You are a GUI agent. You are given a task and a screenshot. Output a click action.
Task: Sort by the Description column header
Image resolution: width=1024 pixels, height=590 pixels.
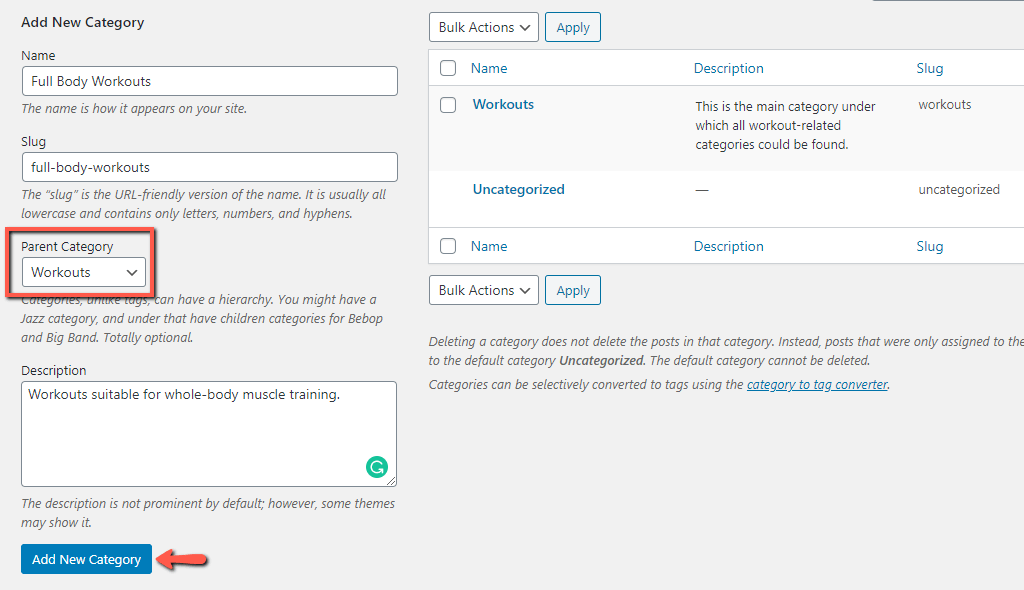pyautogui.click(x=728, y=68)
